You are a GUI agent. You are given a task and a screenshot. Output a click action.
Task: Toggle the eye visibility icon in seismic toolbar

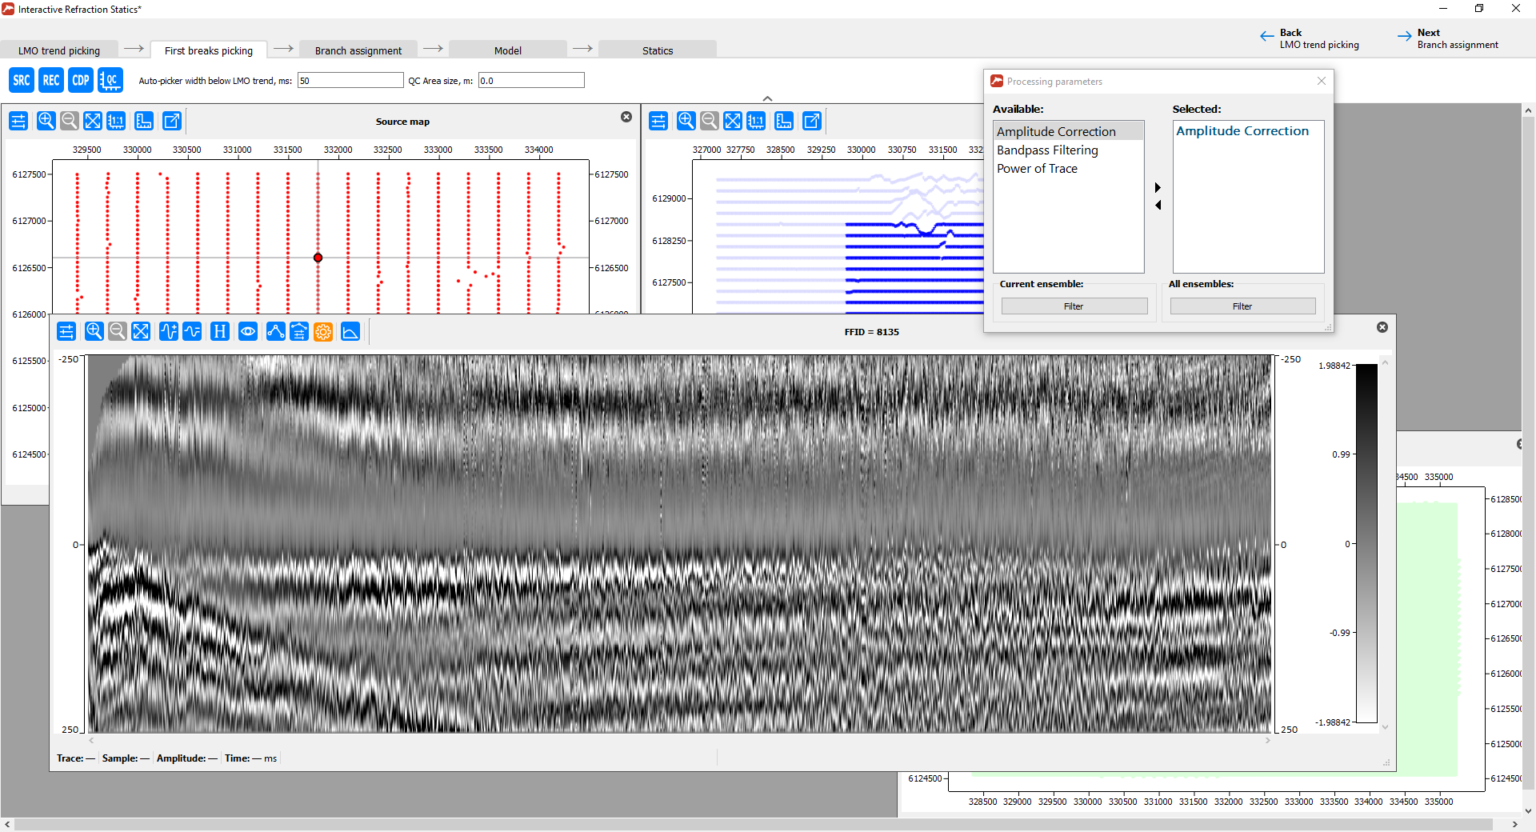click(x=248, y=331)
